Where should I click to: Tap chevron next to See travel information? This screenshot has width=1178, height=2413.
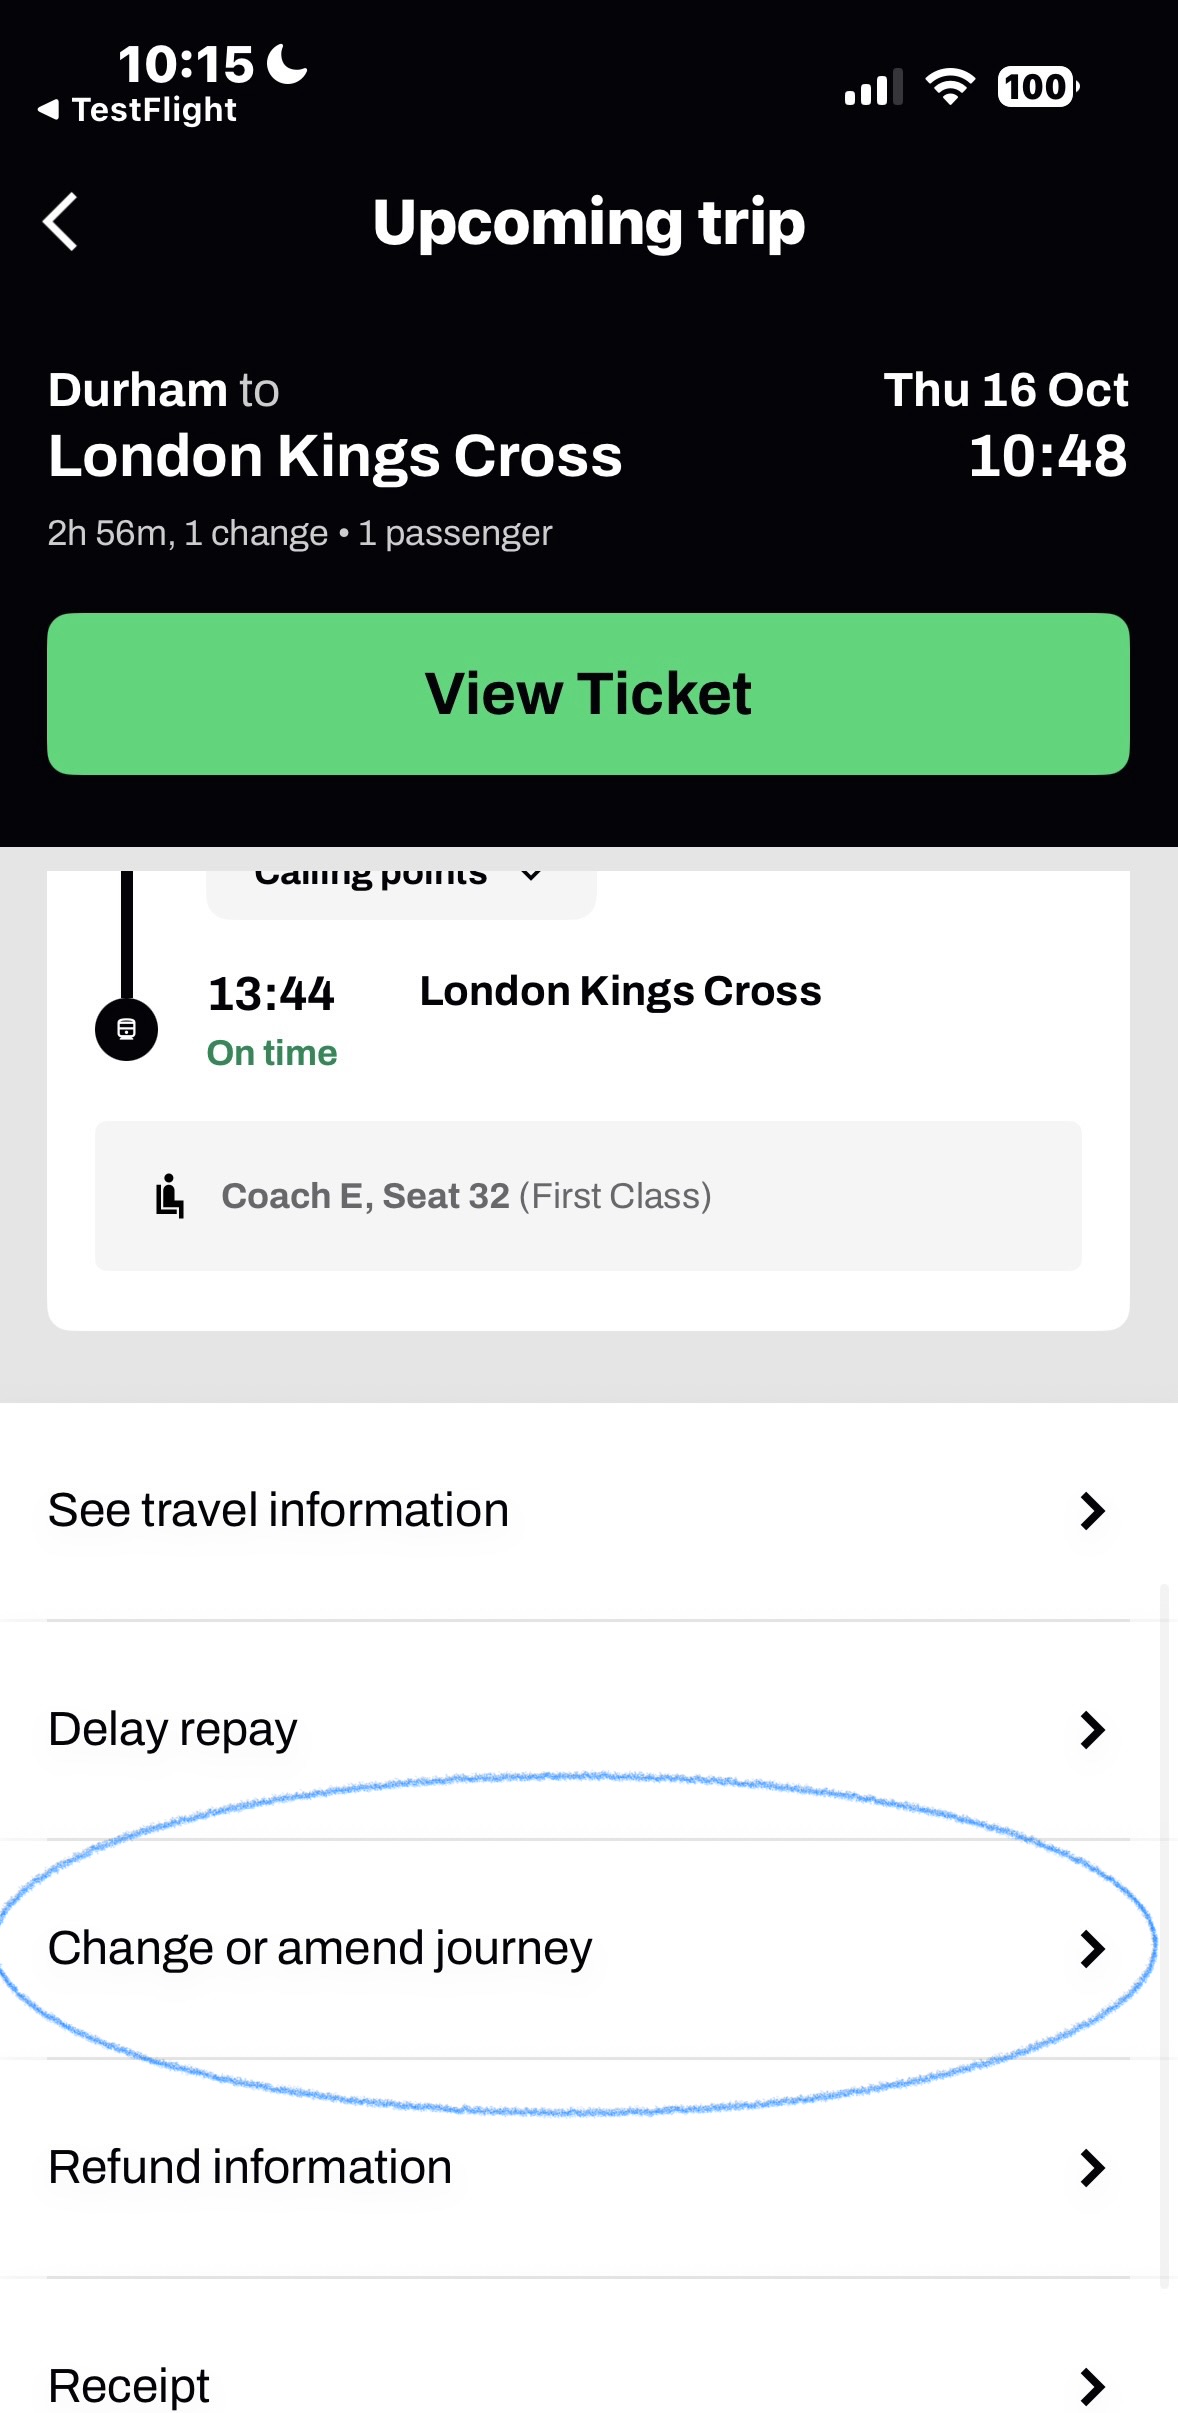(1092, 1511)
